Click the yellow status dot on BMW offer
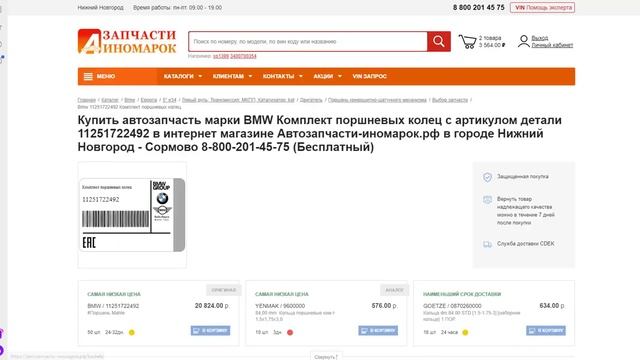This screenshot has height=360, width=640. click(131, 332)
